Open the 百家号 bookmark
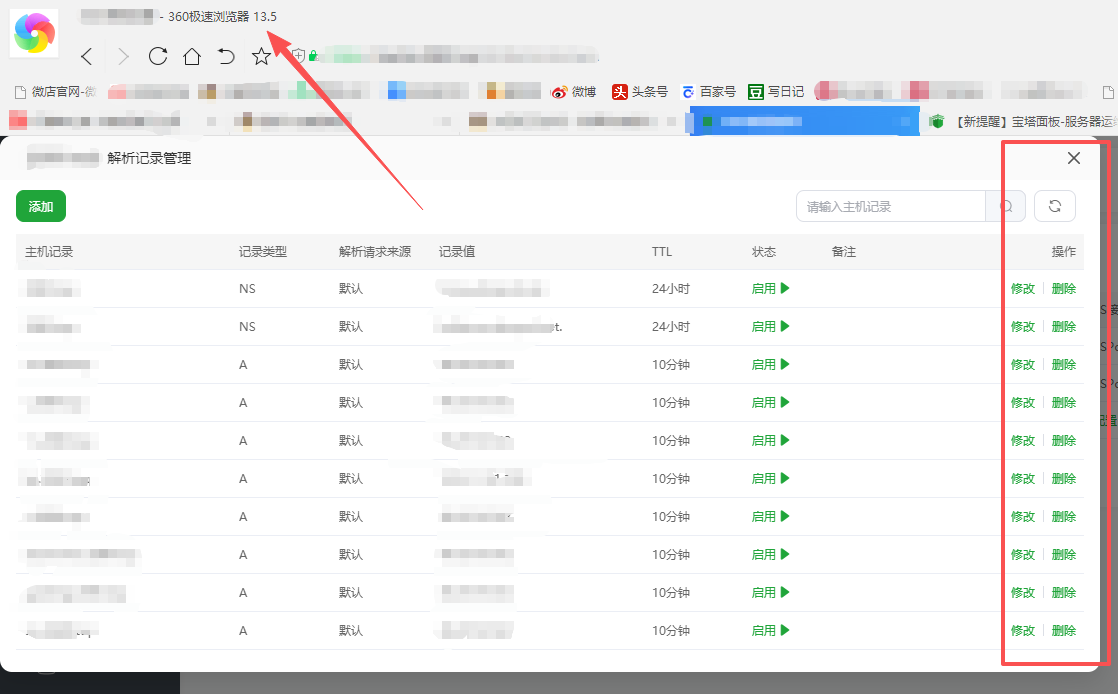 click(x=708, y=92)
